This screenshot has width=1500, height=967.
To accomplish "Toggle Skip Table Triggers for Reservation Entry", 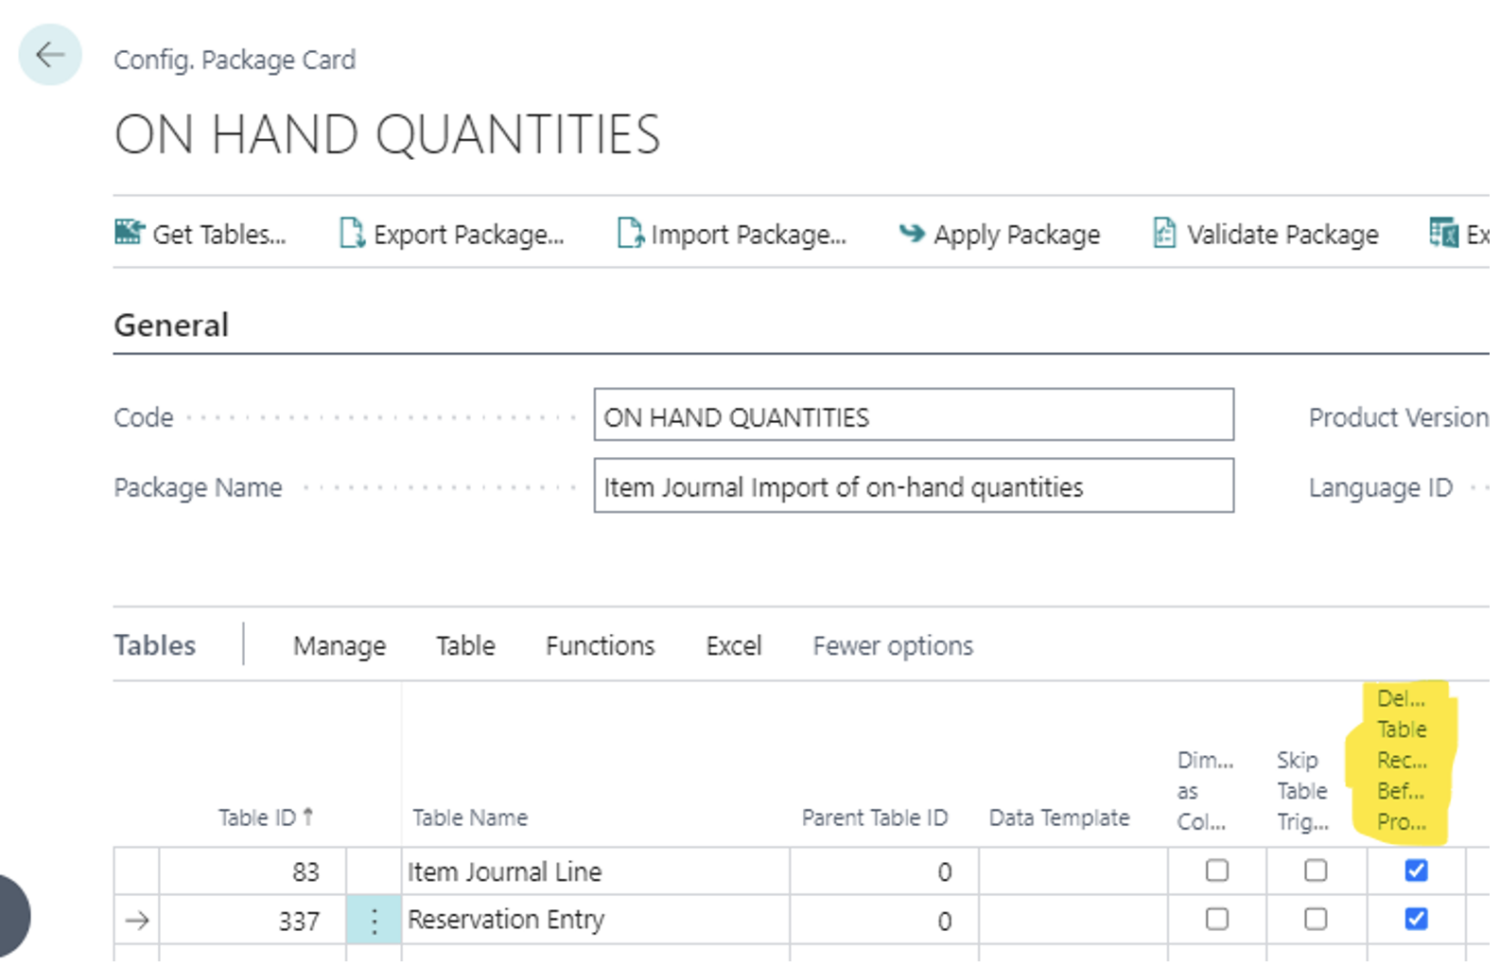I will click(1314, 919).
